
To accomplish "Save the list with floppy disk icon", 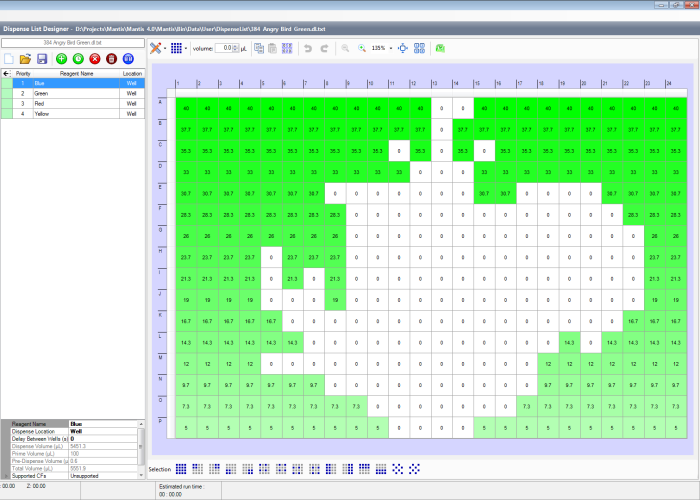I will pyautogui.click(x=42, y=59).
